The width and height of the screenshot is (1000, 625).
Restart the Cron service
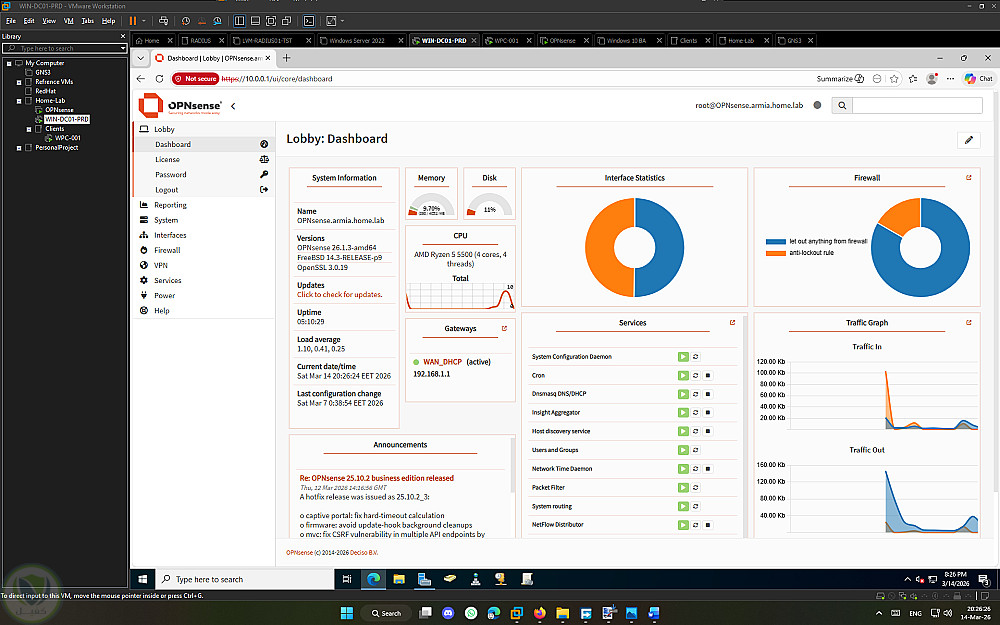click(x=696, y=376)
